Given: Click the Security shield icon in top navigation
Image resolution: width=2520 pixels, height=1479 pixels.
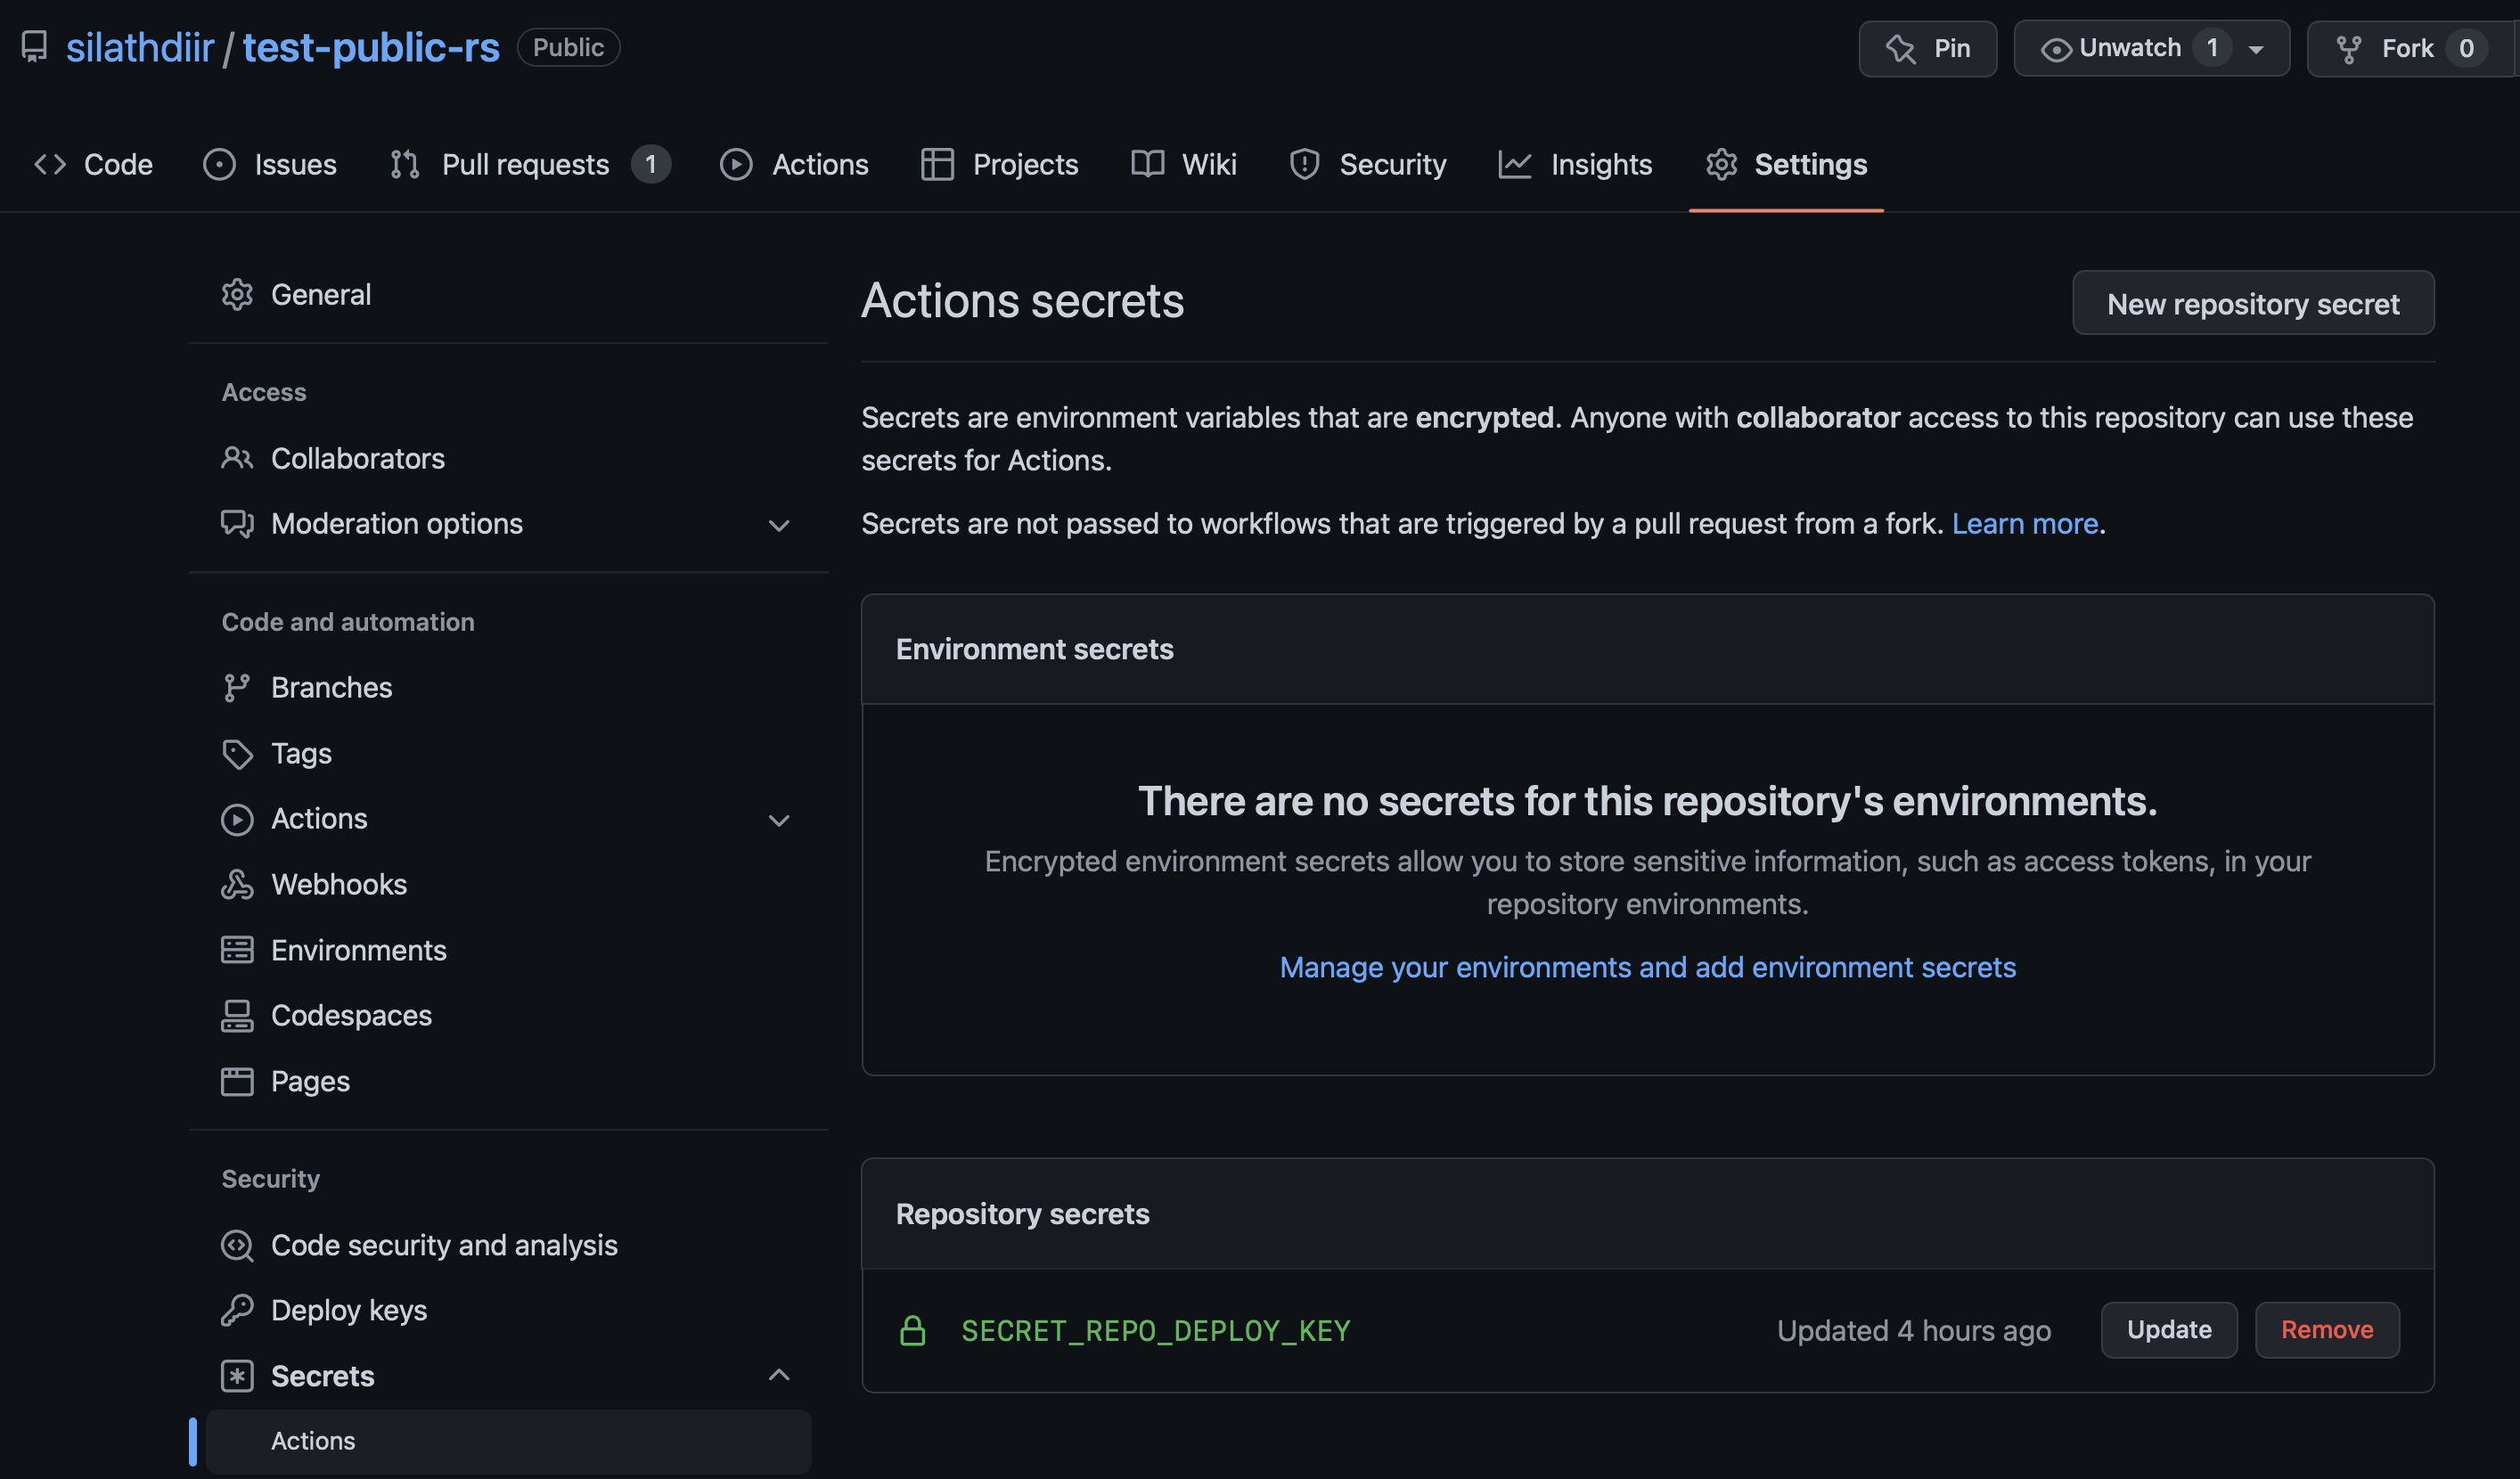Looking at the screenshot, I should click(1304, 164).
